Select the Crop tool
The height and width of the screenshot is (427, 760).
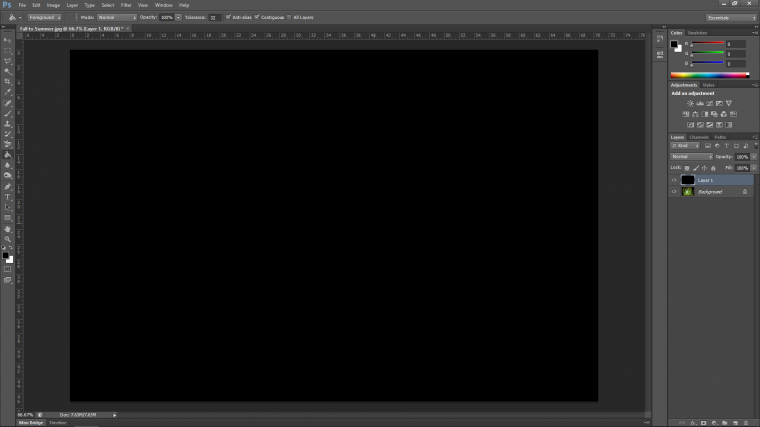pyautogui.click(x=7, y=82)
